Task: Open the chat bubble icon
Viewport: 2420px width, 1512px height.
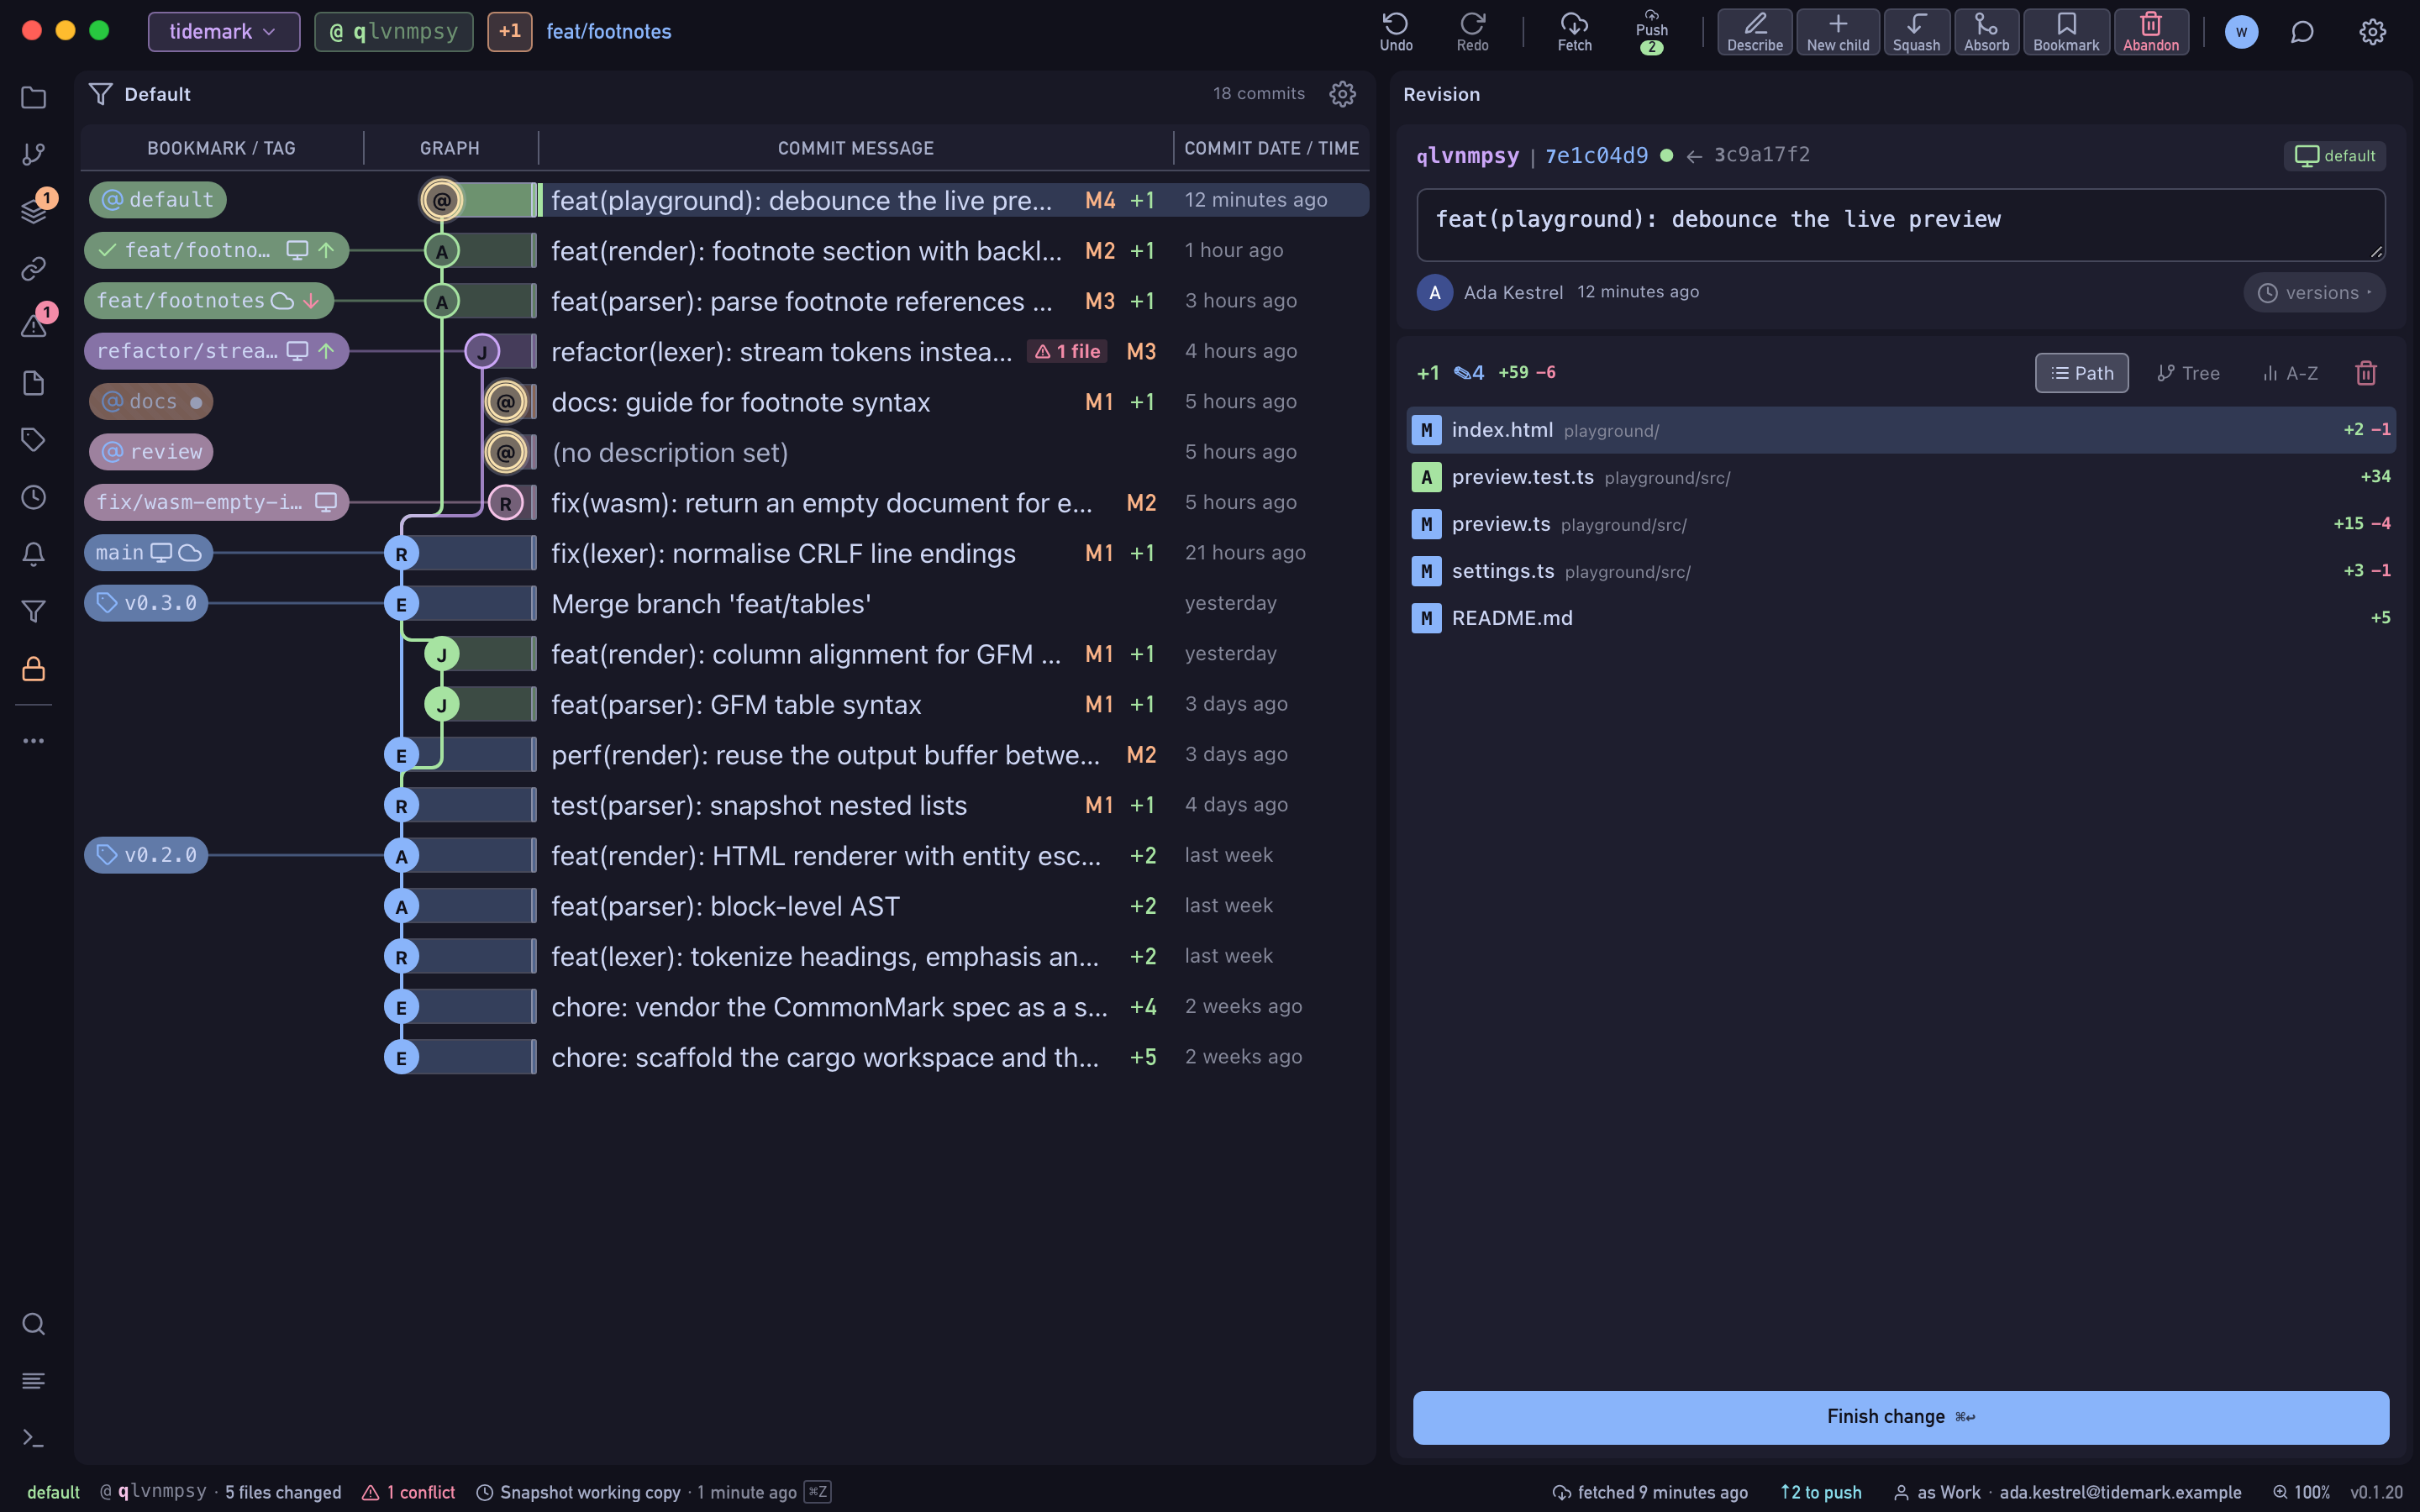Action: click(2302, 32)
